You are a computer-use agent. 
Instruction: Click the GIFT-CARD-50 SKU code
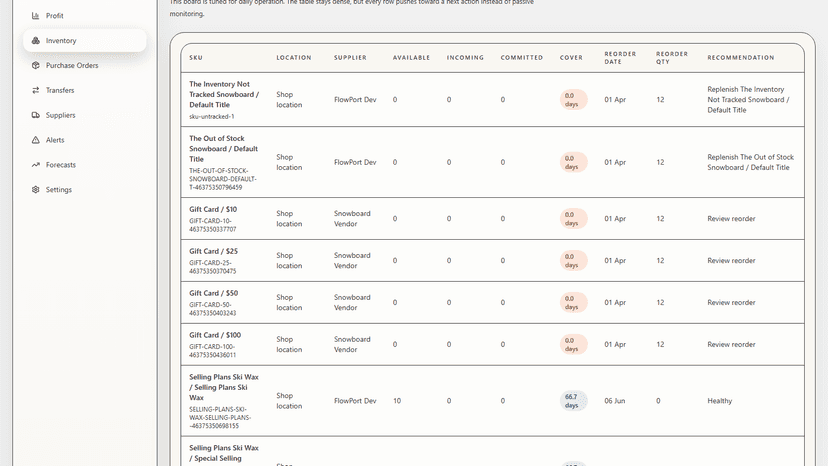coord(213,309)
